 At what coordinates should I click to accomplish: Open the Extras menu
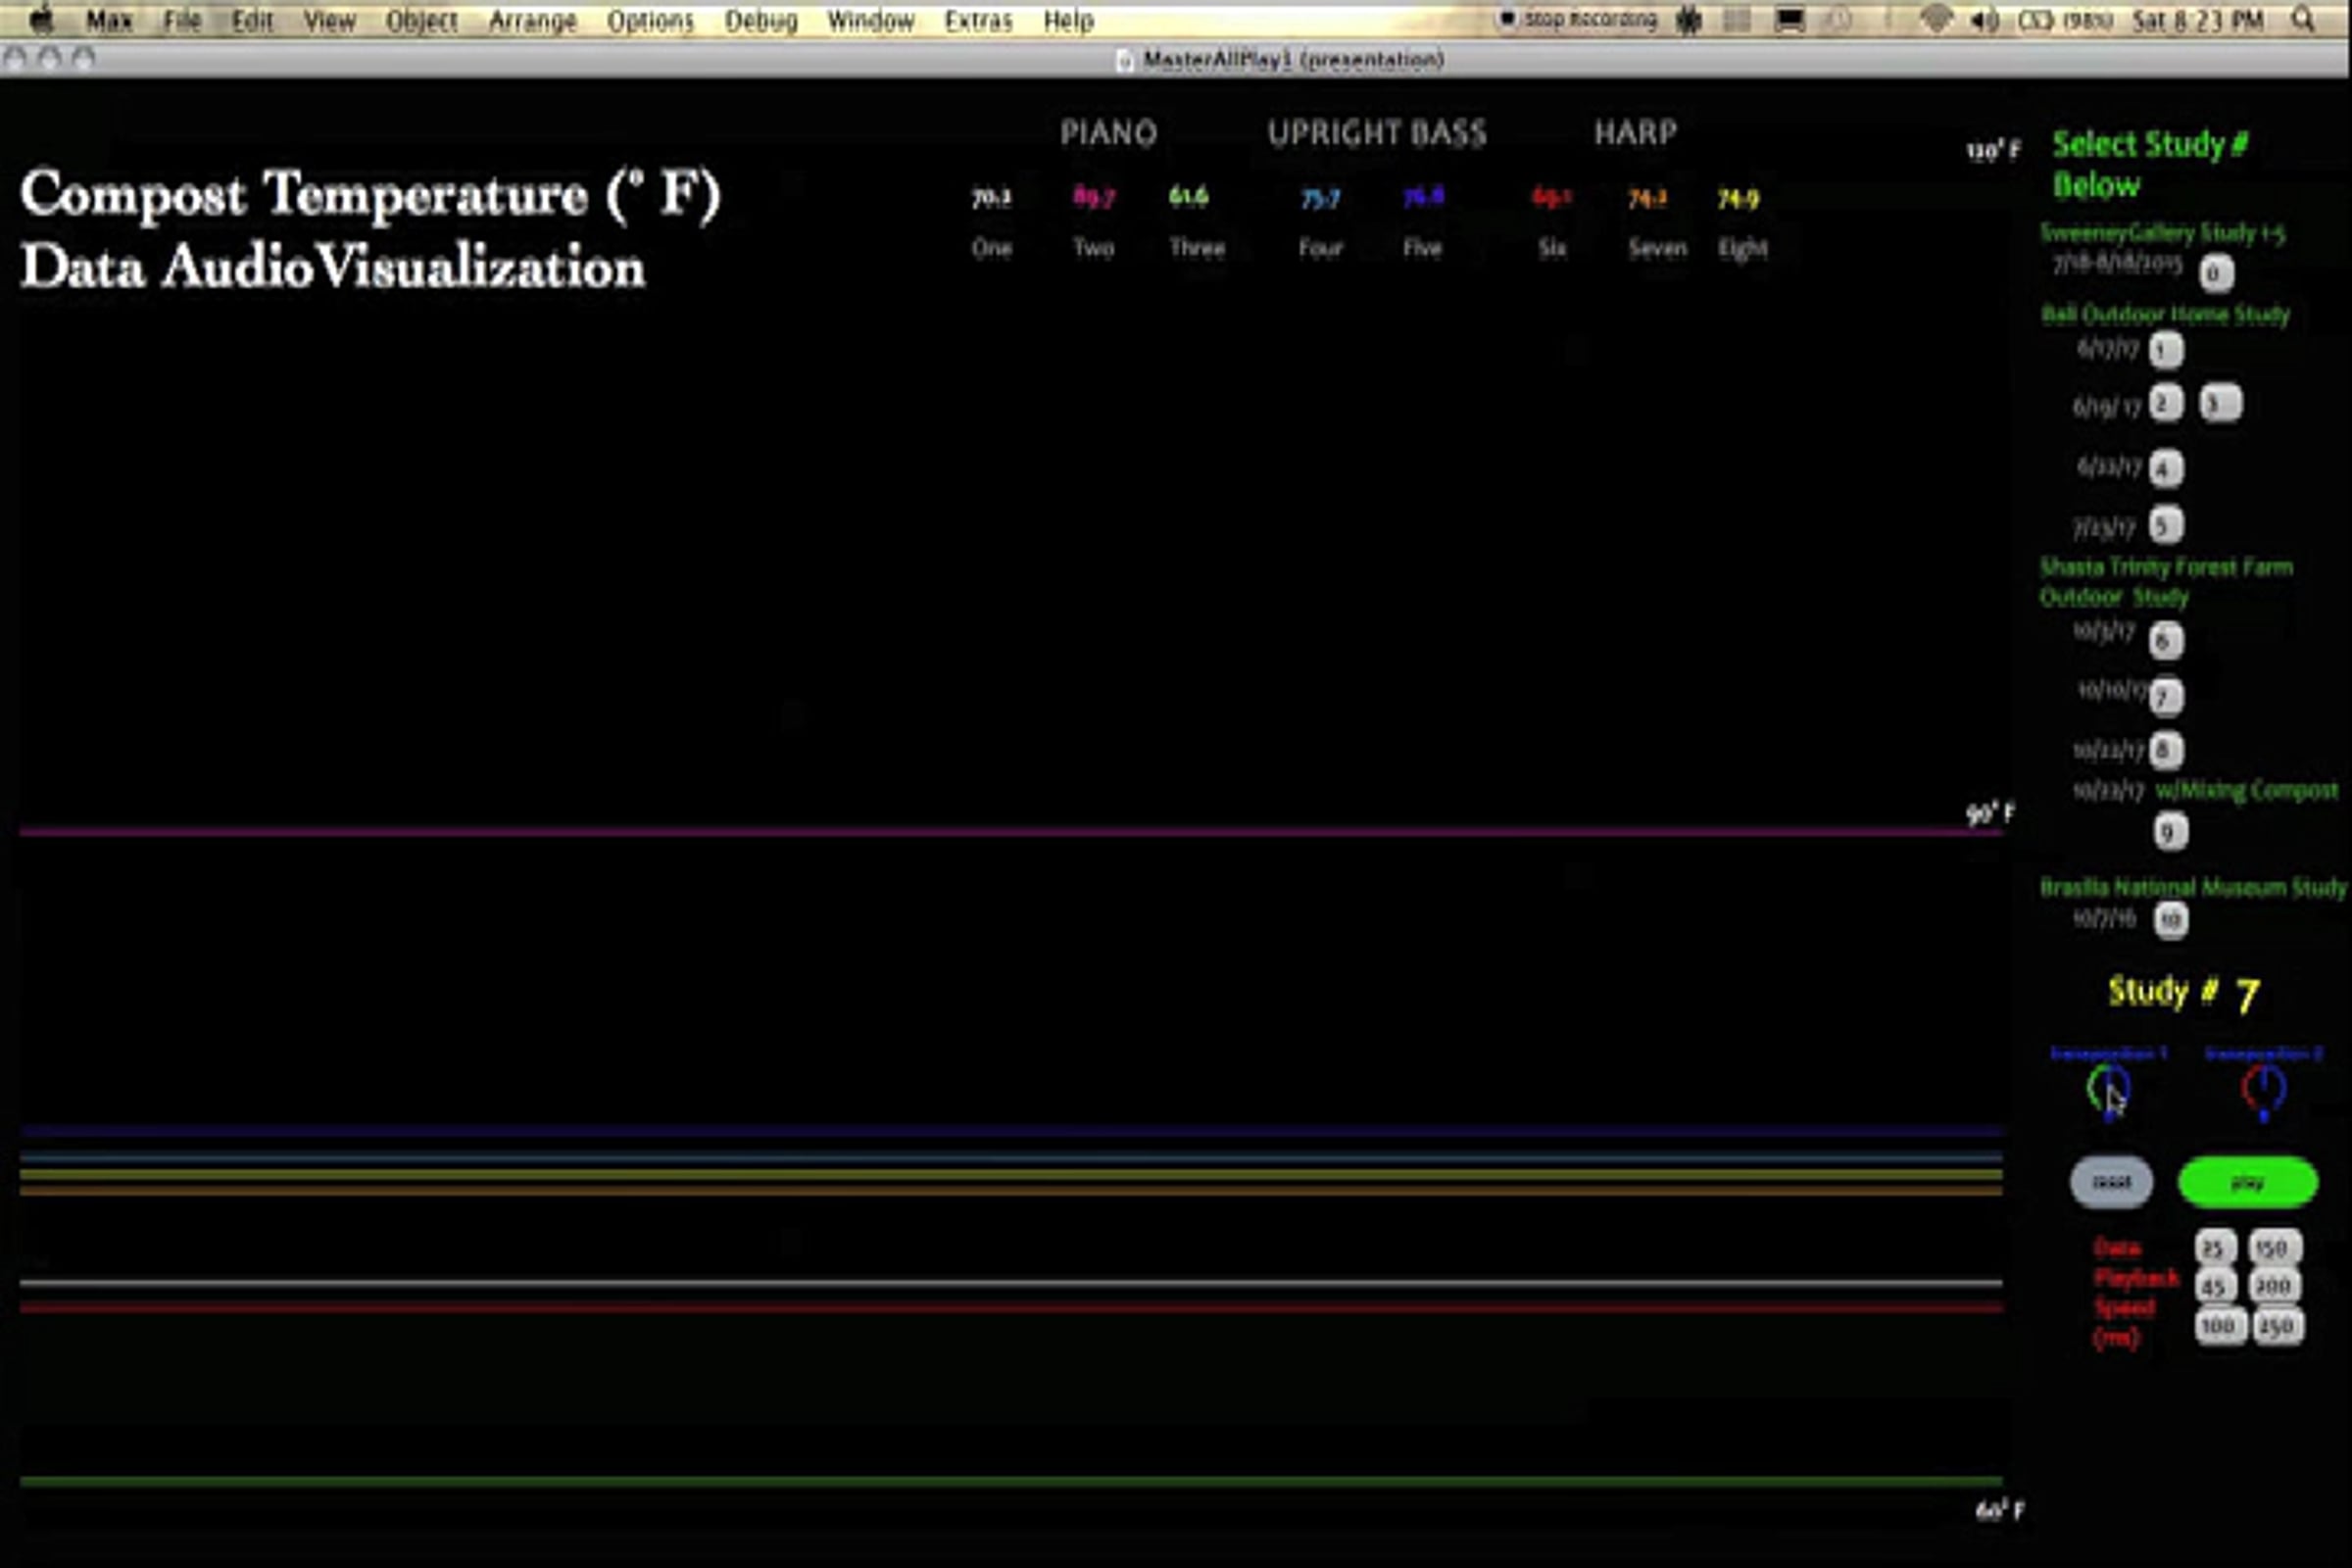click(x=977, y=20)
